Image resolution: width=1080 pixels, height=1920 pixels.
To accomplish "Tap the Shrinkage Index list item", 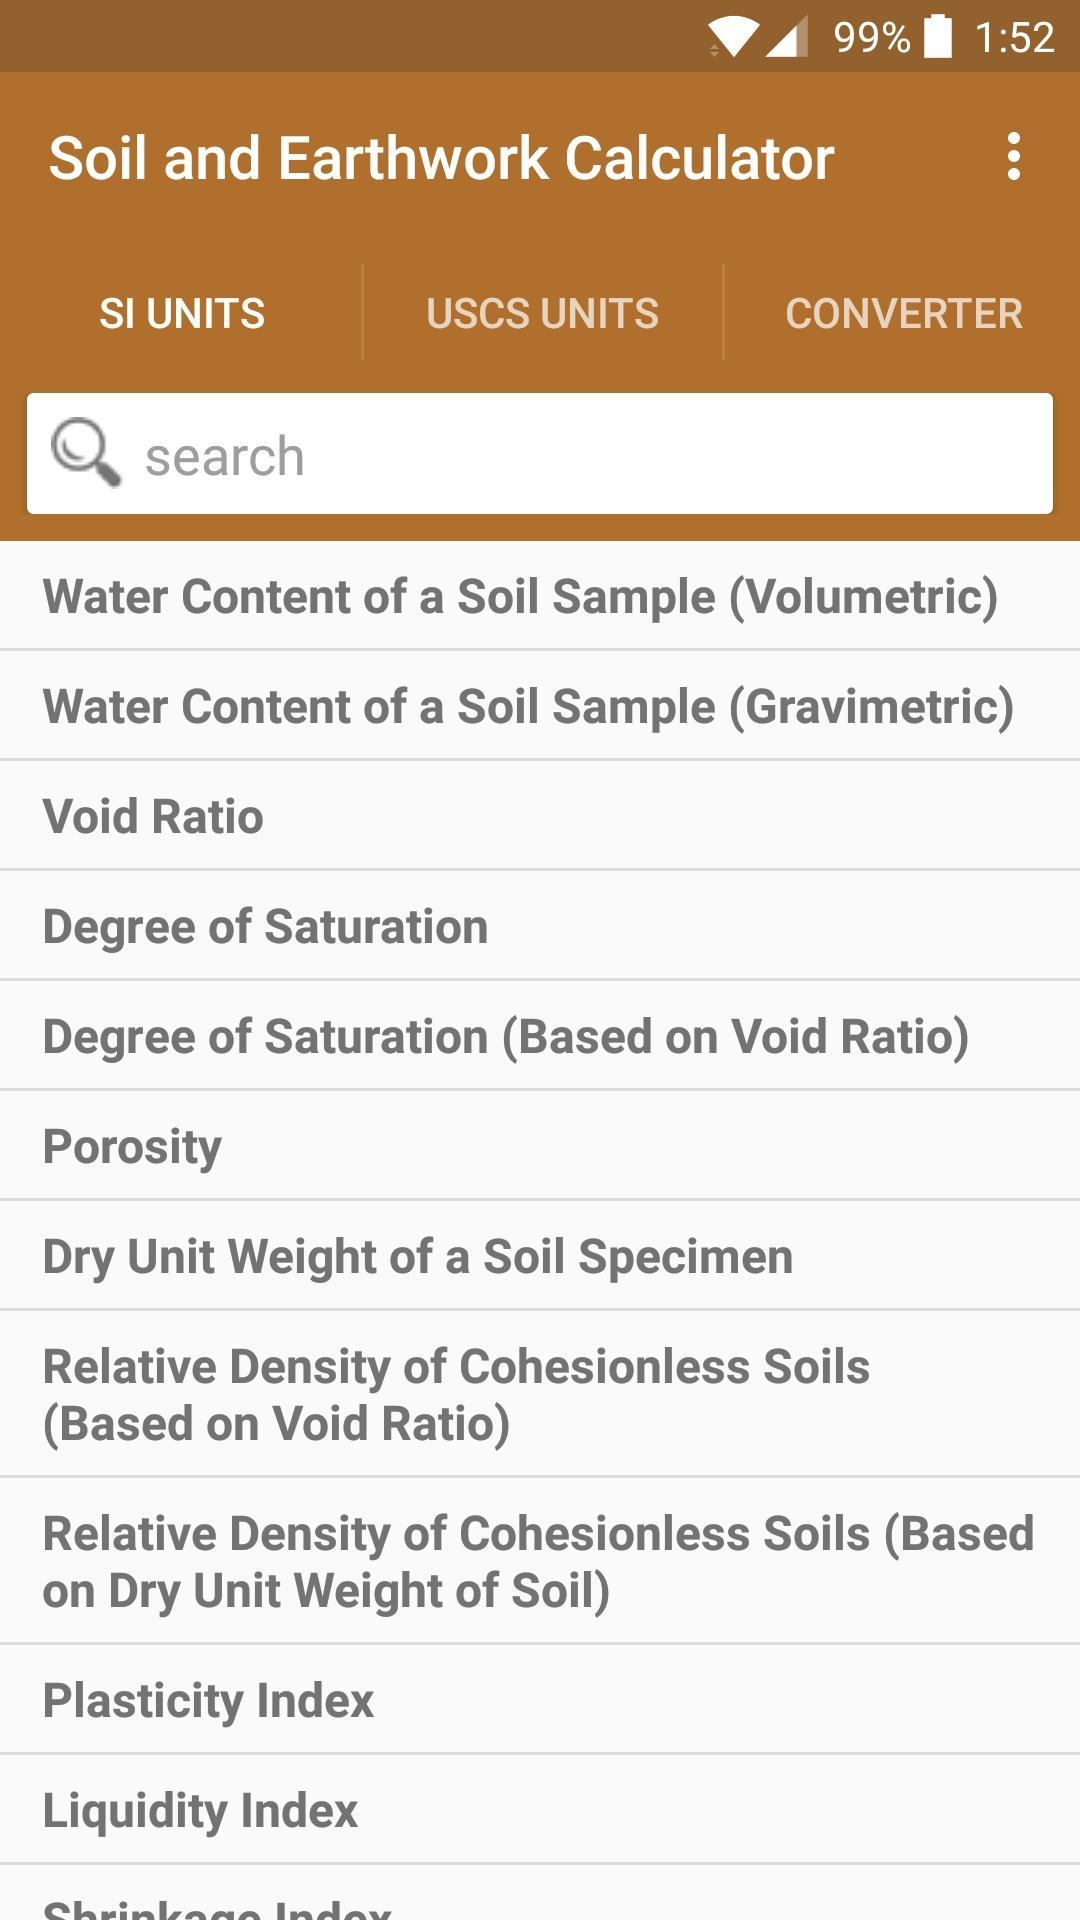I will click(x=540, y=1894).
